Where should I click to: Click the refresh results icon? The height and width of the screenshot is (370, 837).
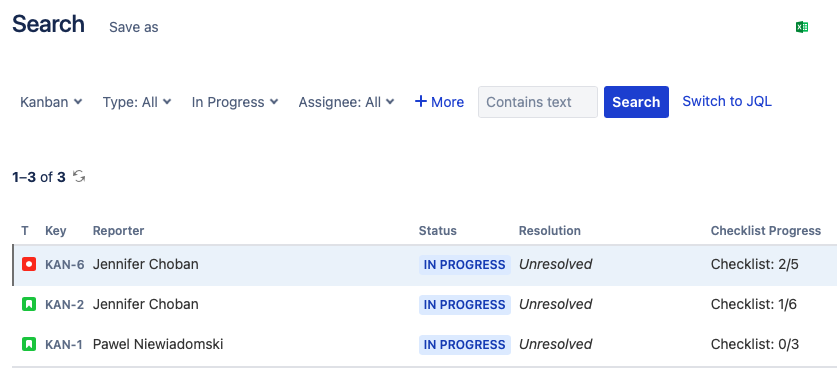click(79, 177)
